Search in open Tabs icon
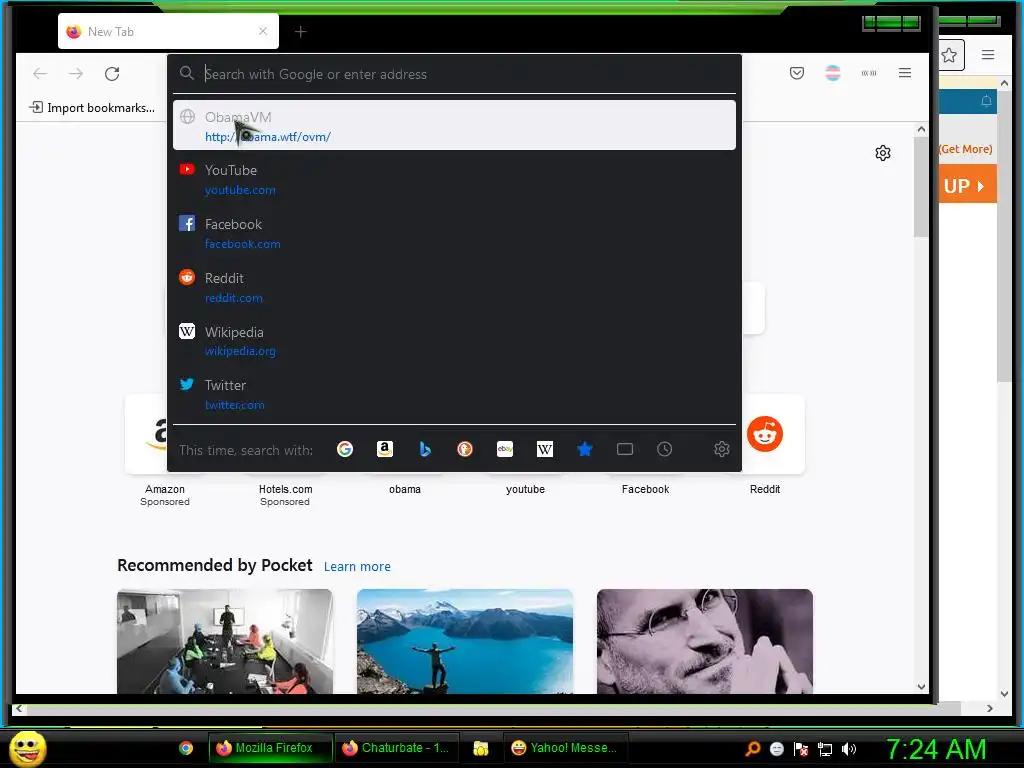This screenshot has width=1024, height=768. click(x=624, y=449)
